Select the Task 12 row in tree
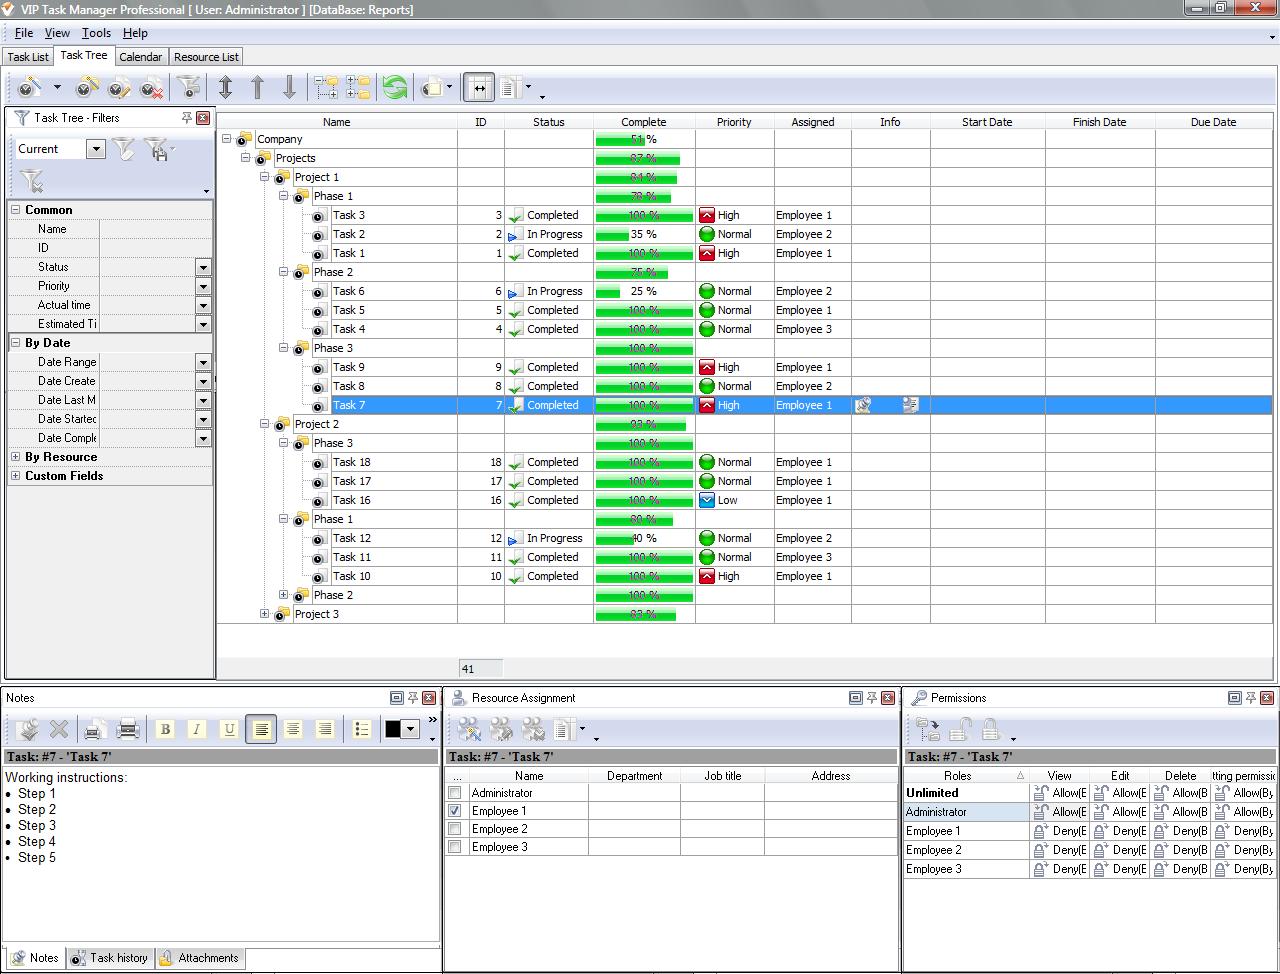 tap(351, 538)
